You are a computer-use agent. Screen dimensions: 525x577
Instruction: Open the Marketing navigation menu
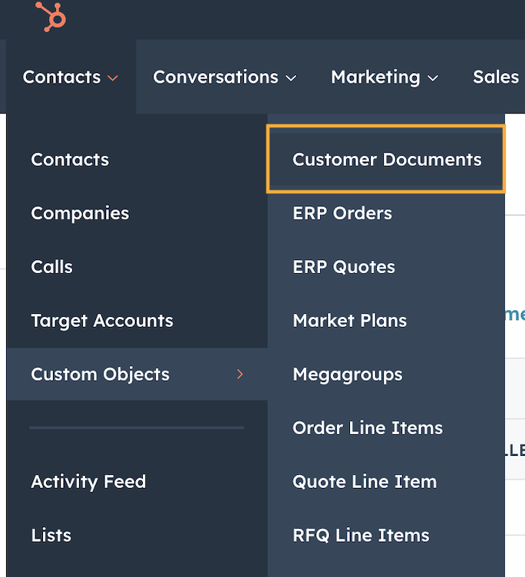(384, 77)
